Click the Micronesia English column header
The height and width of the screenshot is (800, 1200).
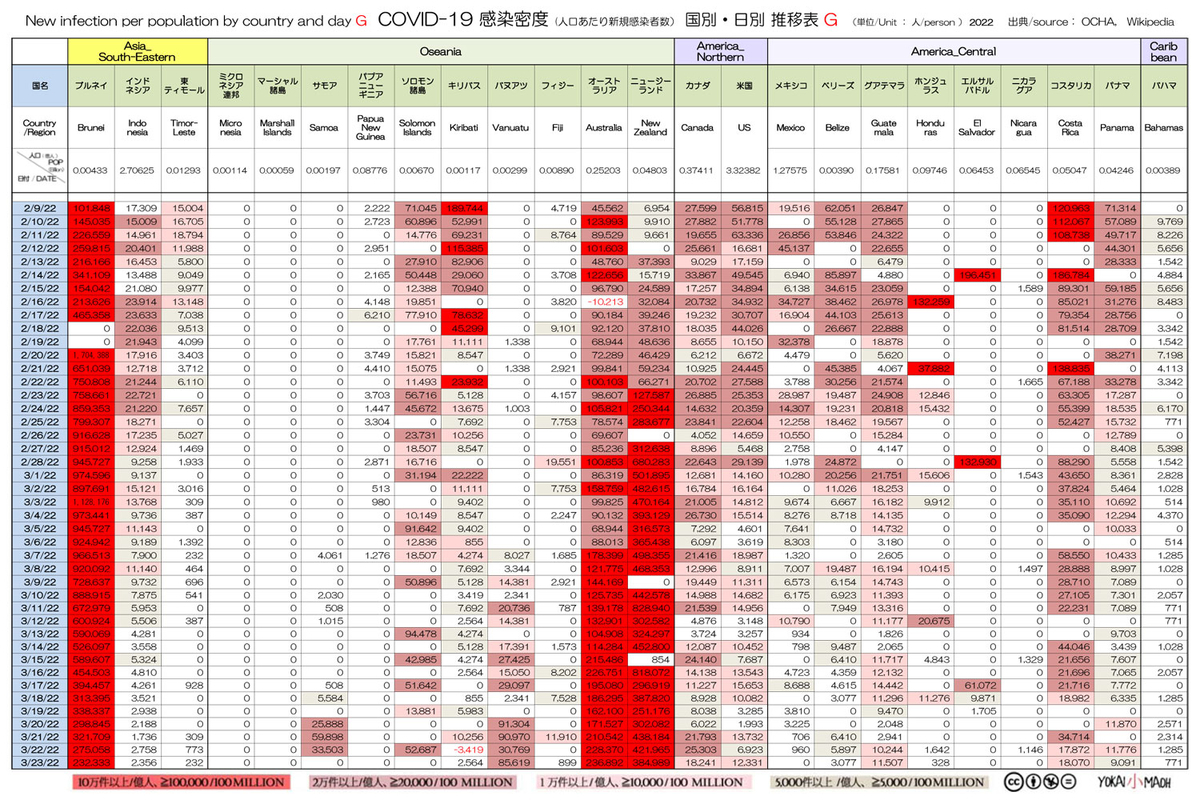click(x=231, y=128)
